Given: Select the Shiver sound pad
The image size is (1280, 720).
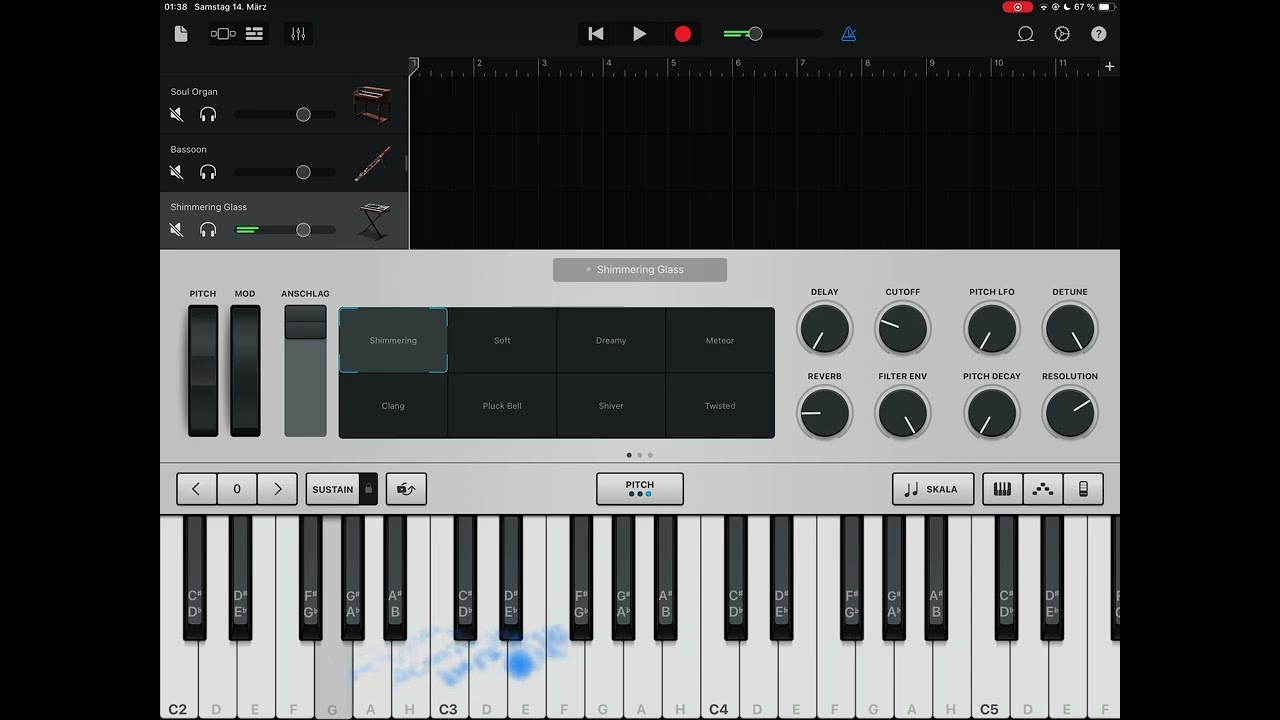Looking at the screenshot, I should 611,406.
